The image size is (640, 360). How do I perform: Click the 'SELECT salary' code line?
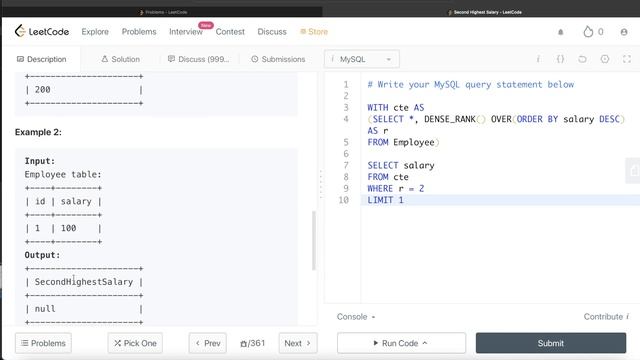click(401, 165)
